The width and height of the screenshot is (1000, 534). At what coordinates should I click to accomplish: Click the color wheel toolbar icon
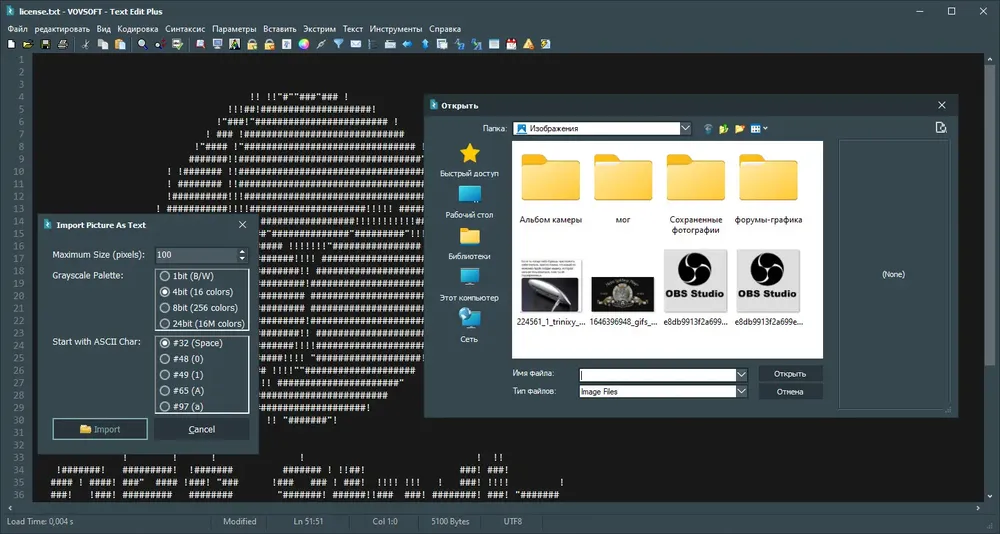(x=304, y=44)
